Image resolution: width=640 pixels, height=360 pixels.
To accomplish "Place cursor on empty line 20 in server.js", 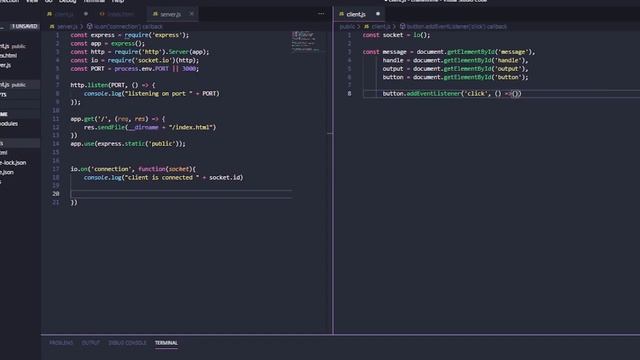I will (181, 194).
